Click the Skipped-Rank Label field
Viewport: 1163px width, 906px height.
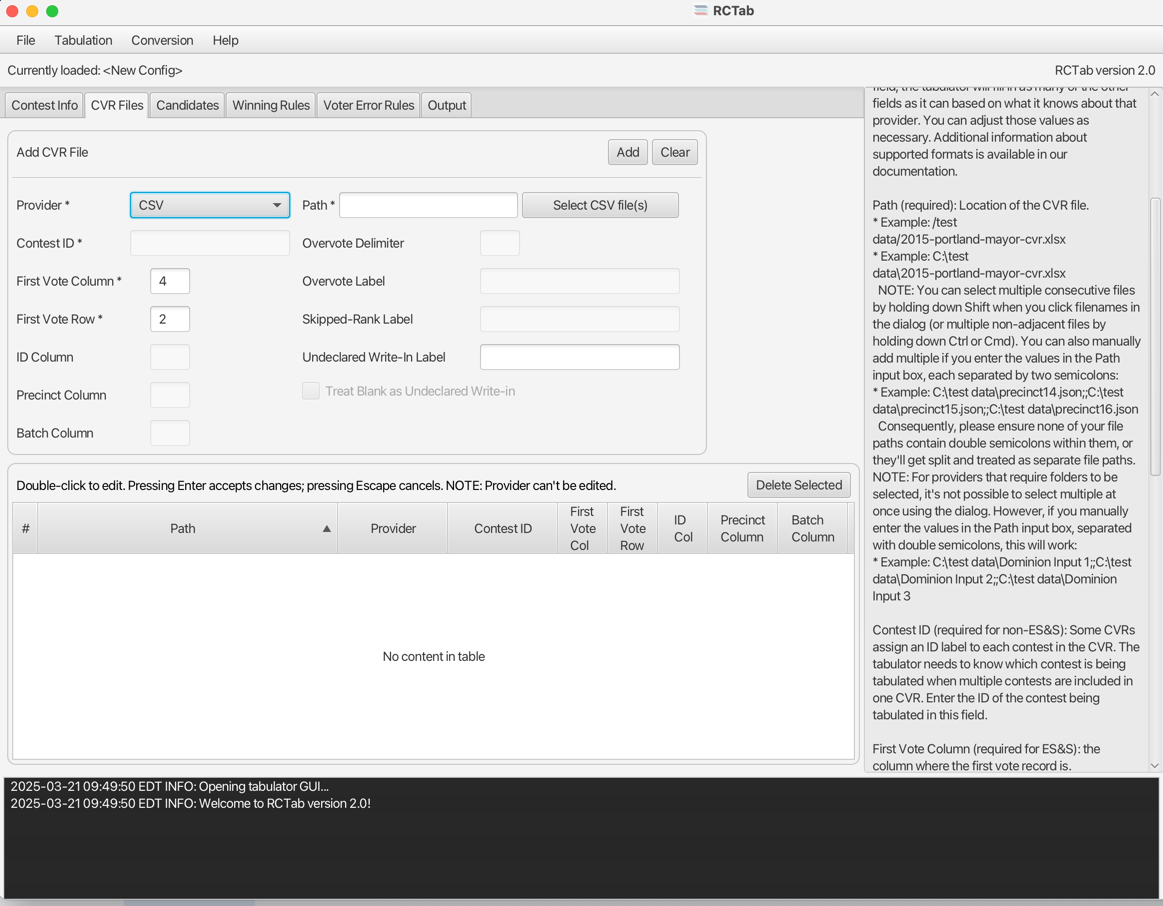(580, 319)
